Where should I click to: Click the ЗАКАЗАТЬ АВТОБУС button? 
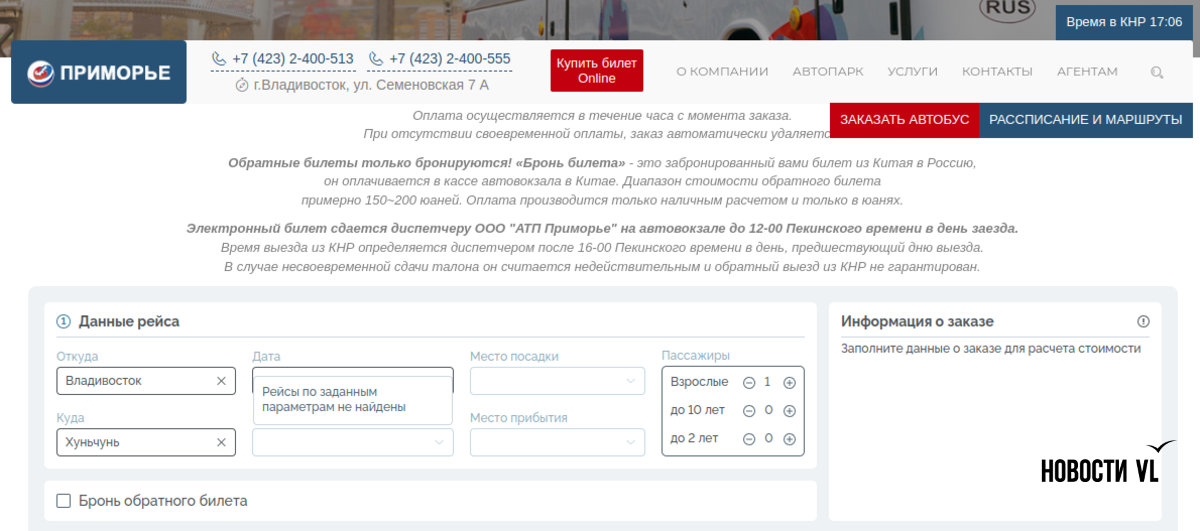click(x=904, y=119)
